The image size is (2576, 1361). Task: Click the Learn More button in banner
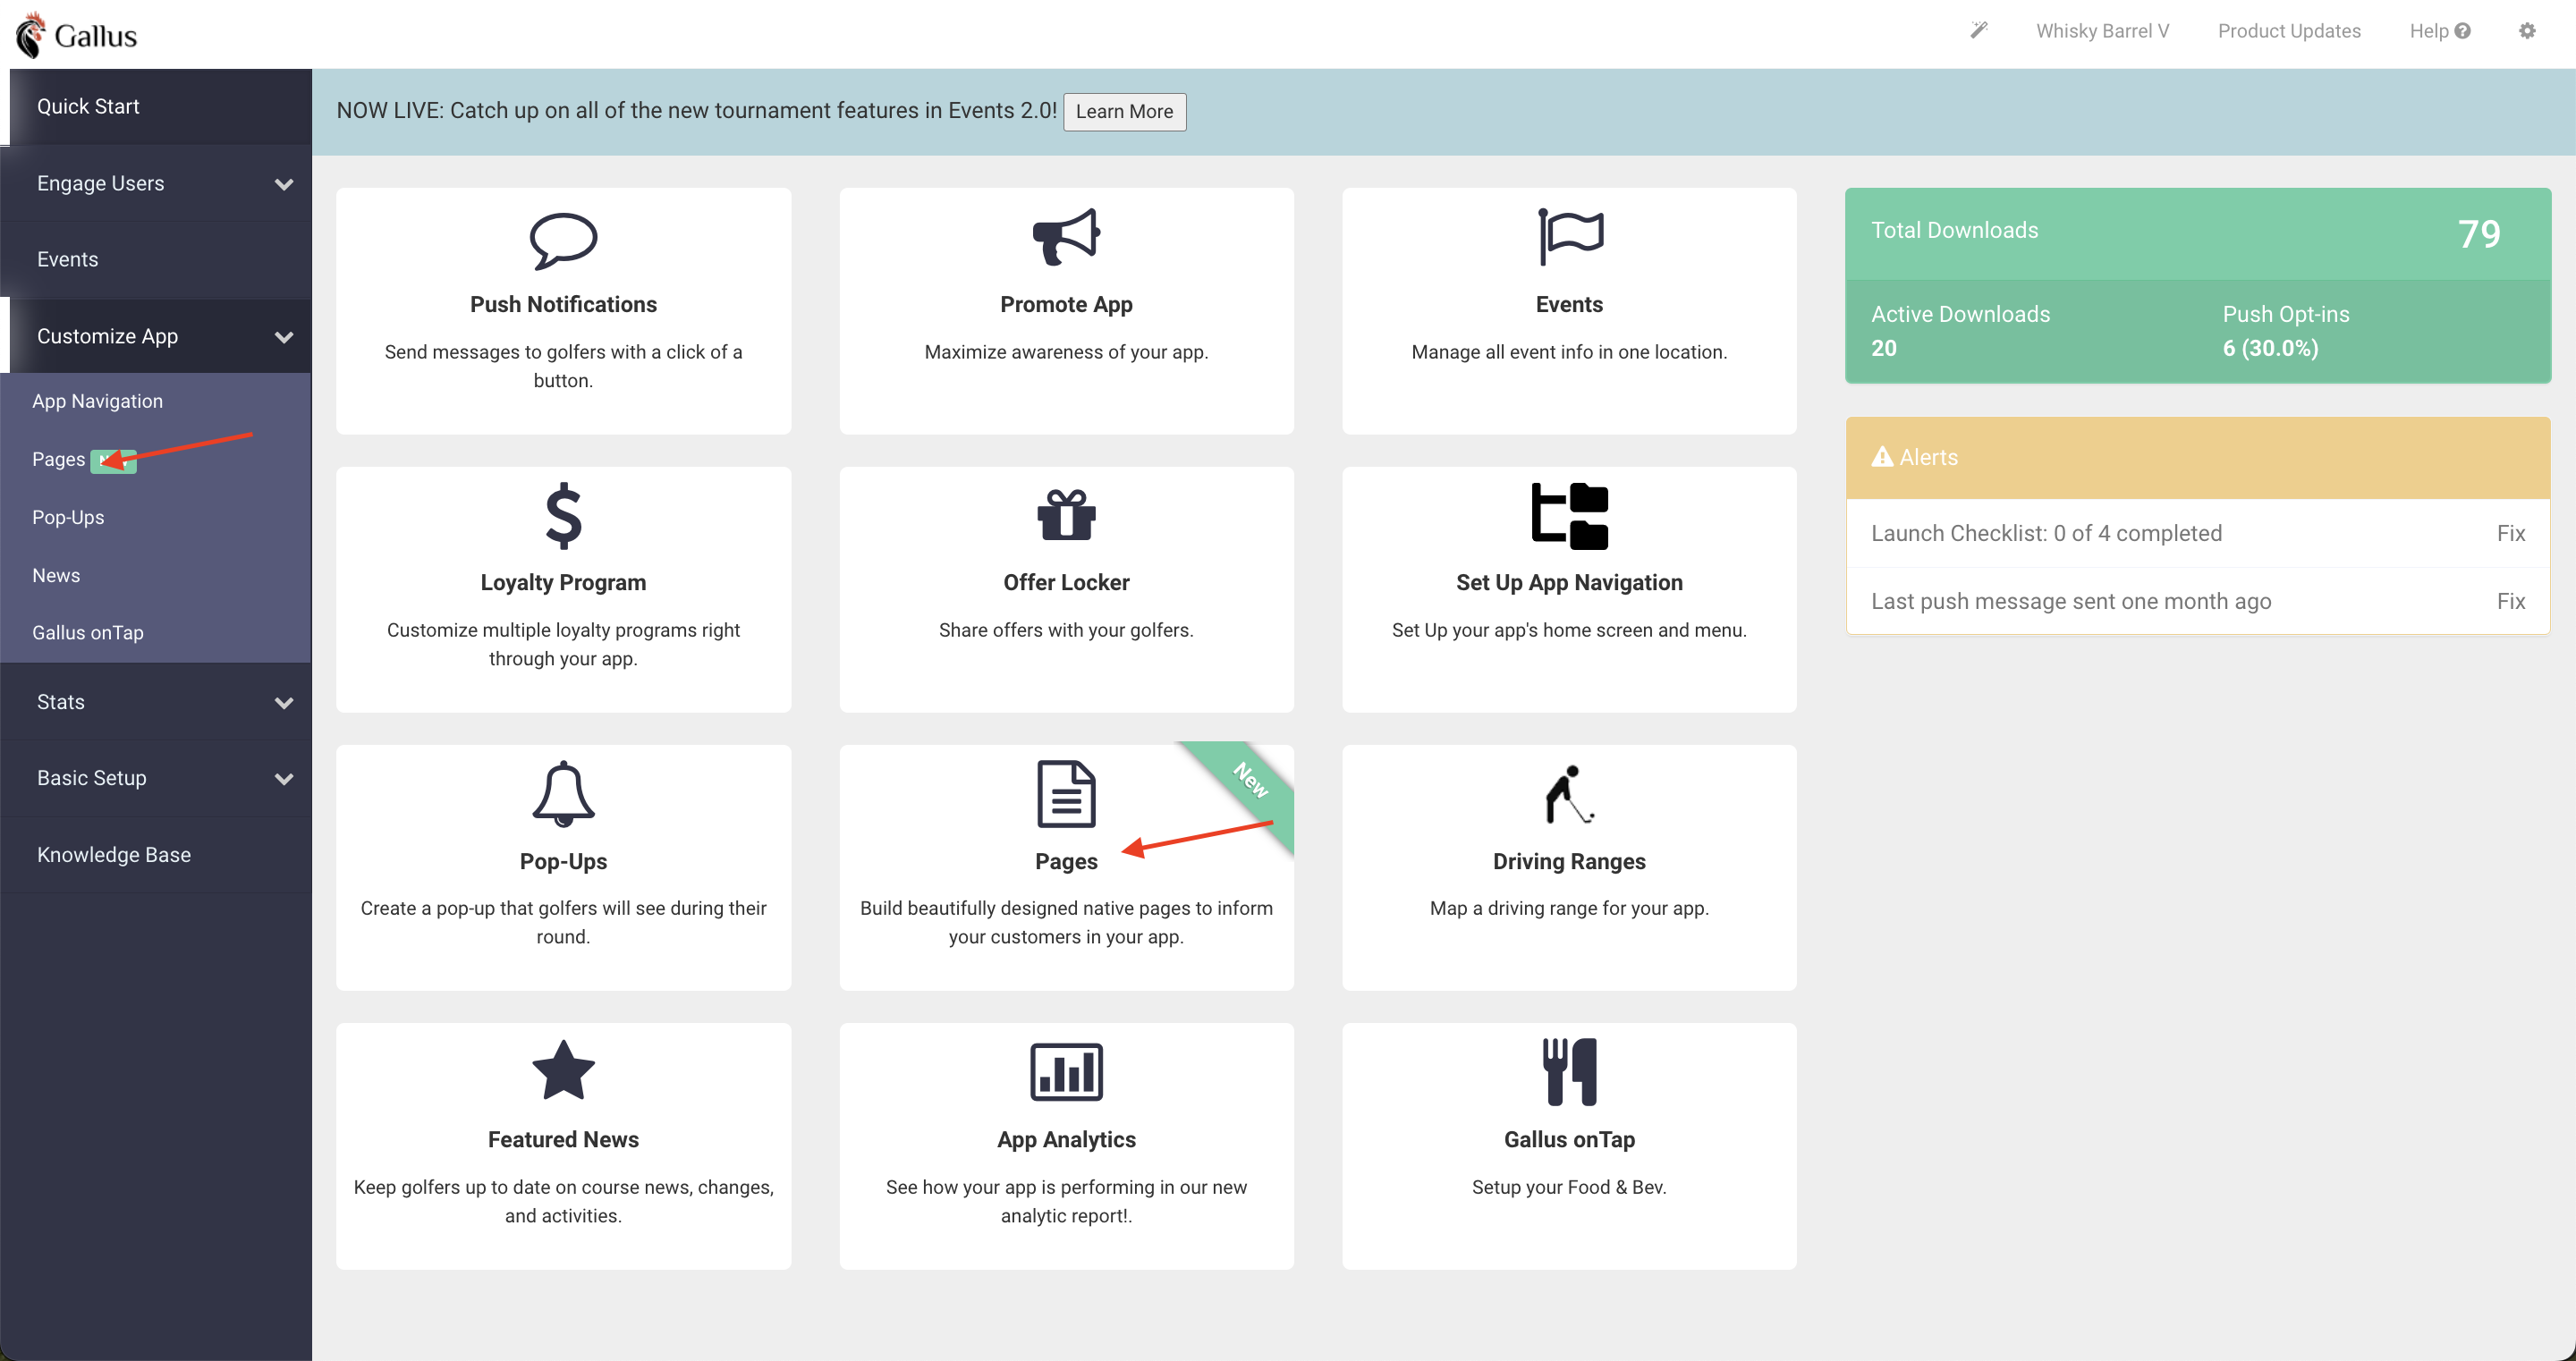pyautogui.click(x=1124, y=112)
